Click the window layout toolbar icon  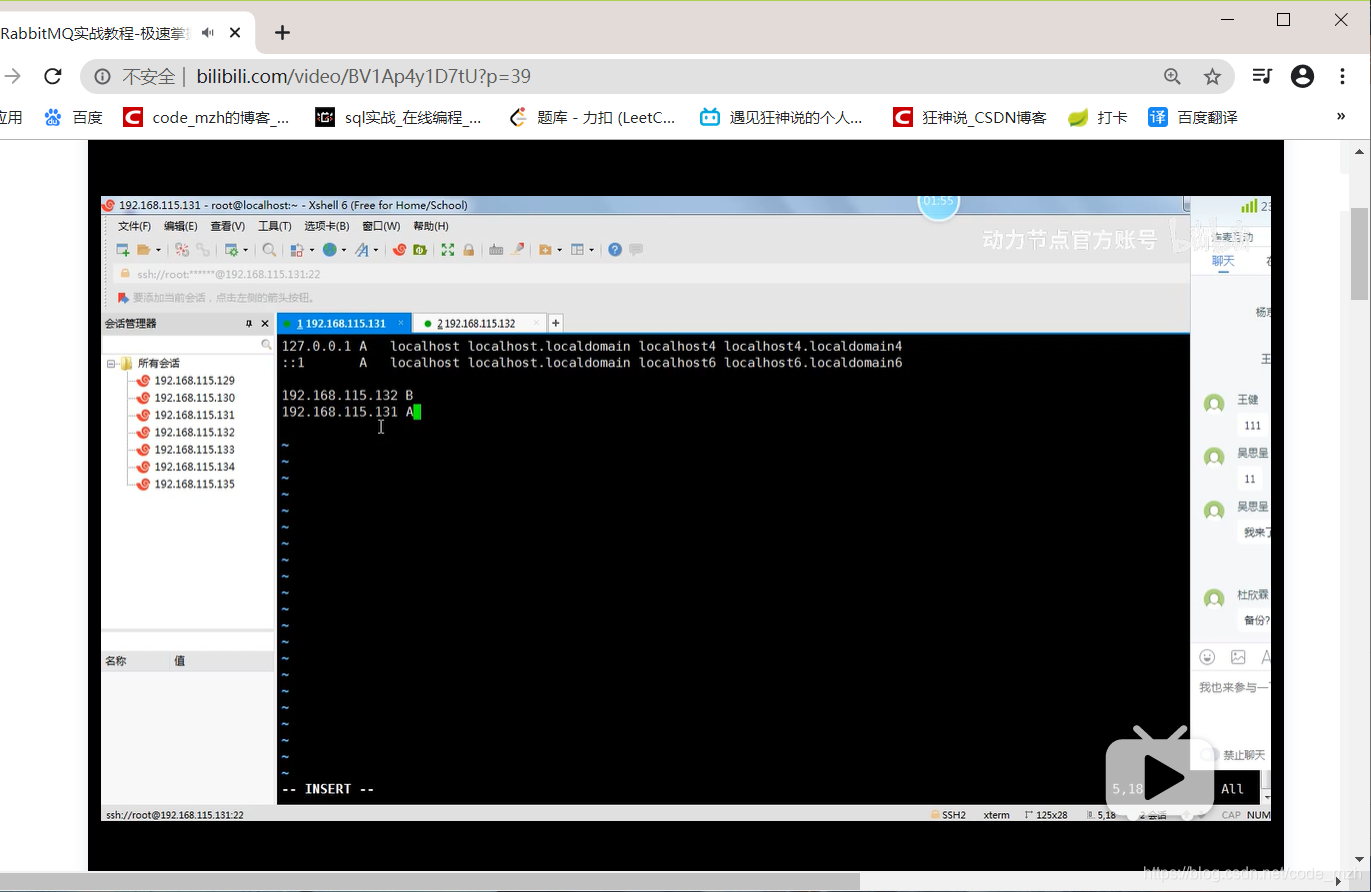[577, 250]
